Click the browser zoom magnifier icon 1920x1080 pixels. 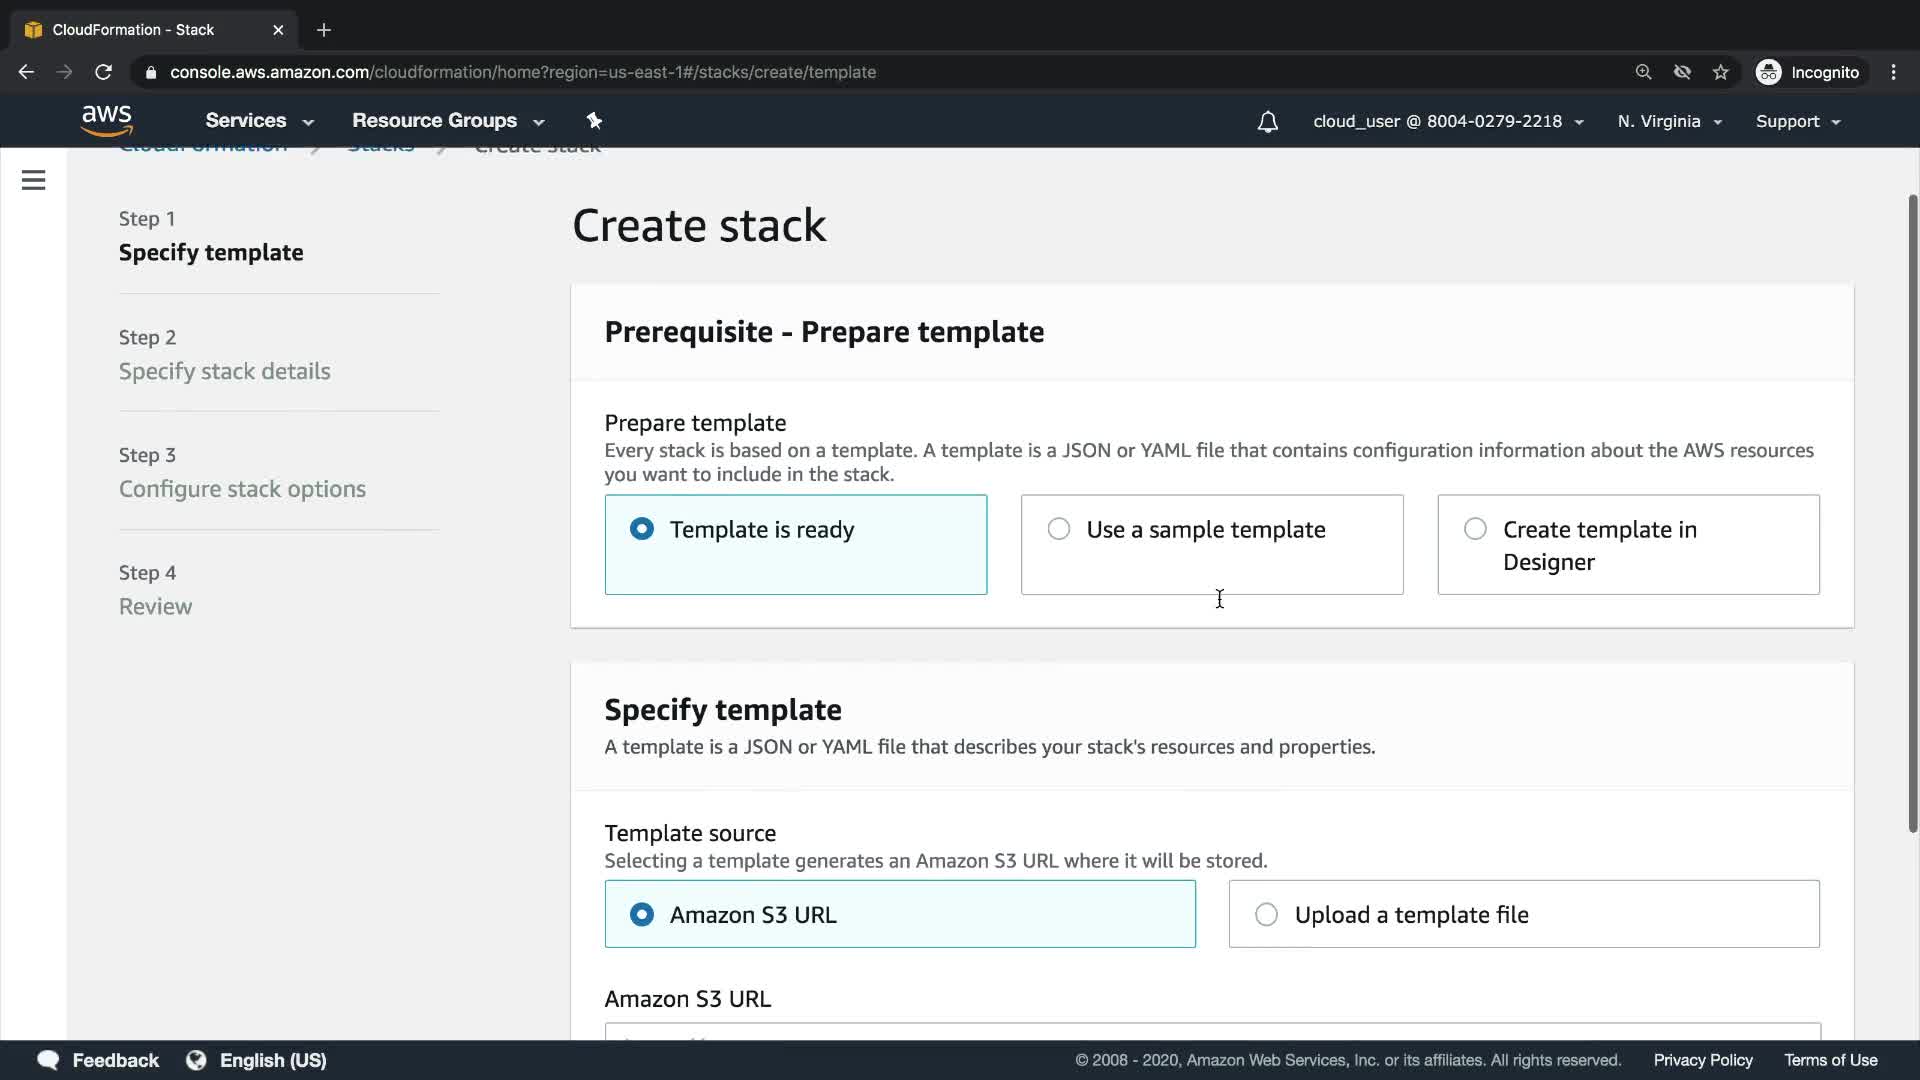pyautogui.click(x=1643, y=72)
